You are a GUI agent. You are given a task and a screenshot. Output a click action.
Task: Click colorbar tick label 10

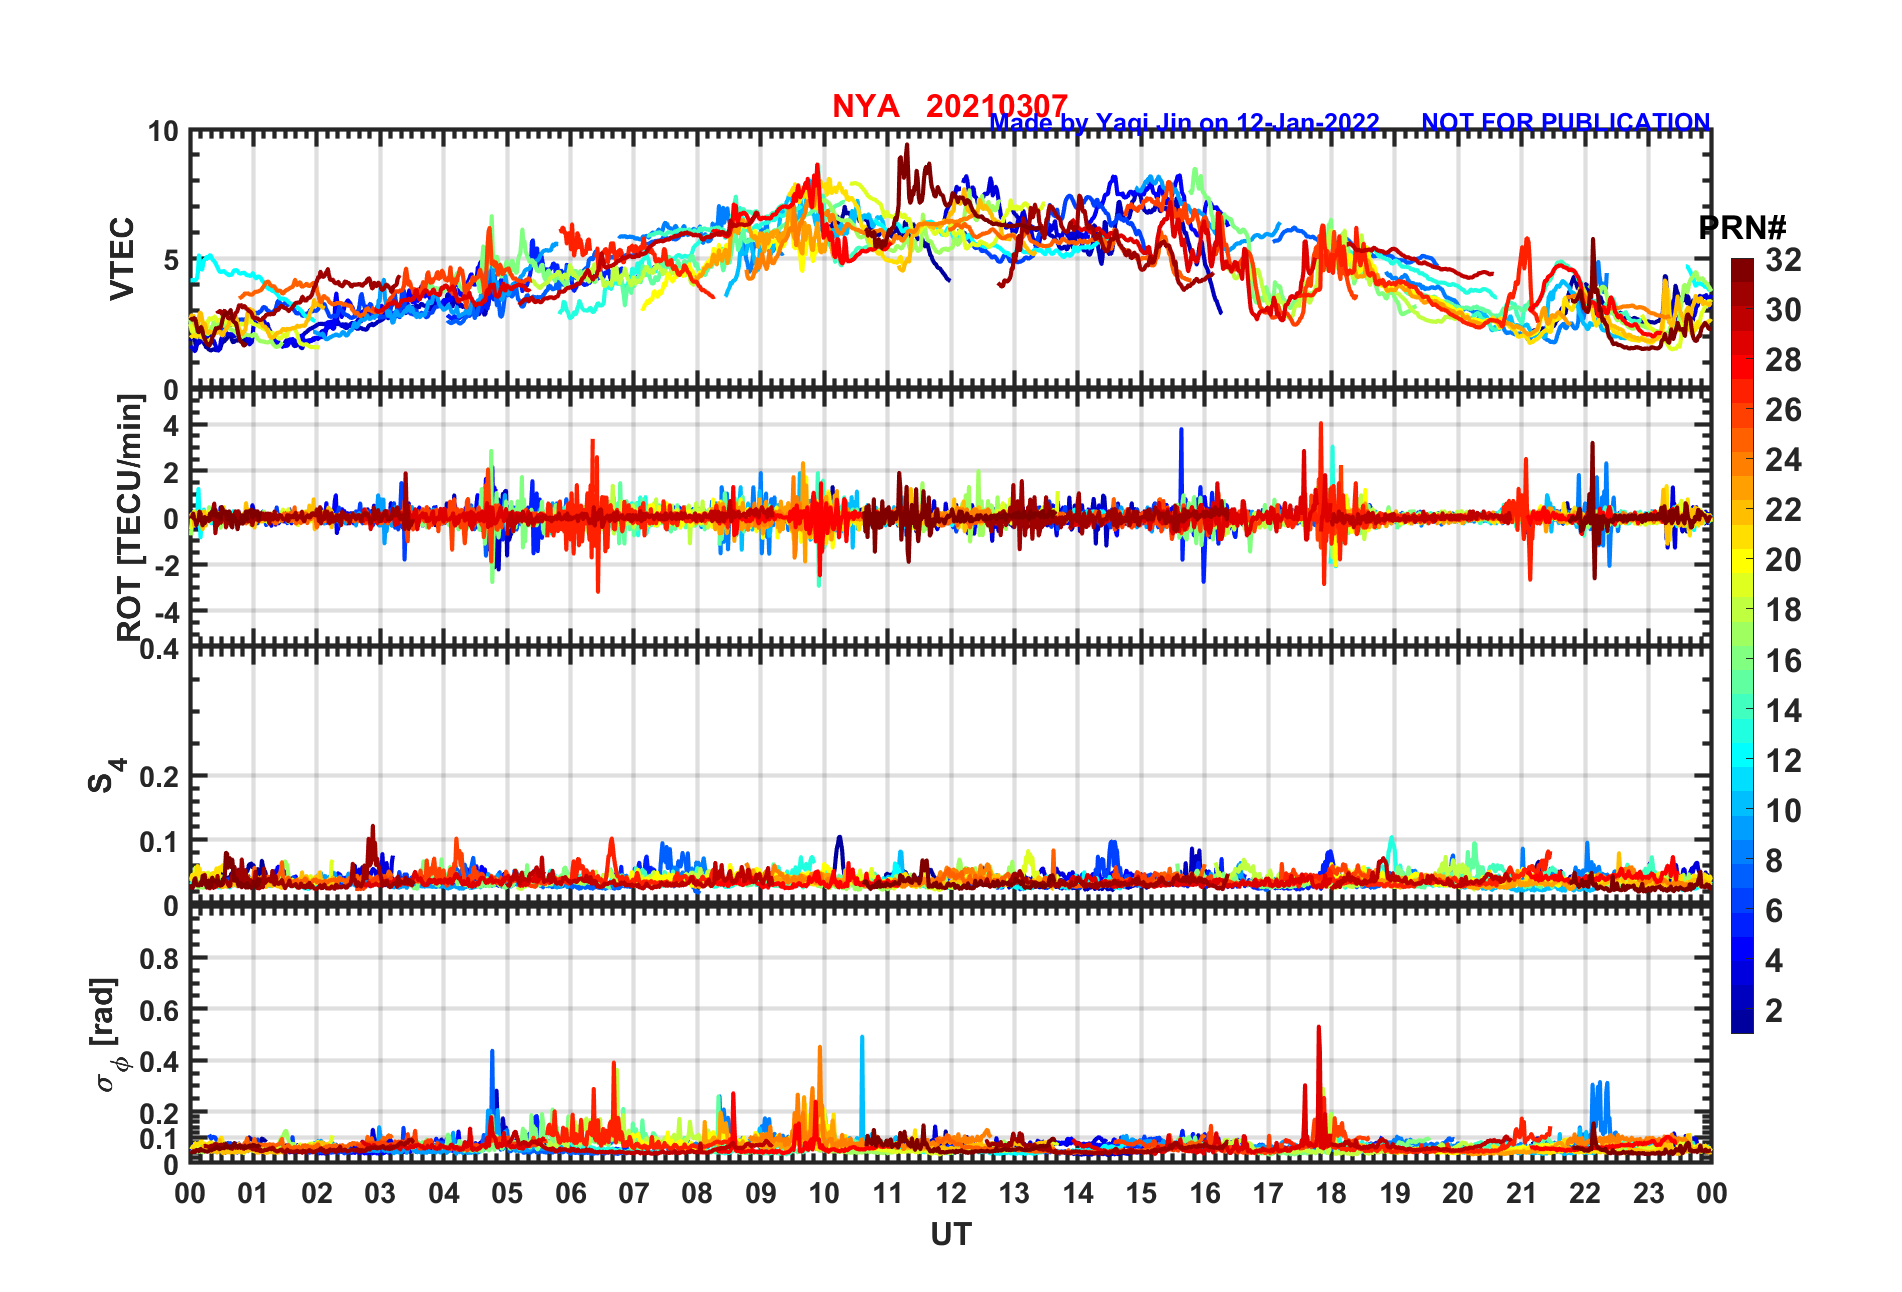point(1782,810)
